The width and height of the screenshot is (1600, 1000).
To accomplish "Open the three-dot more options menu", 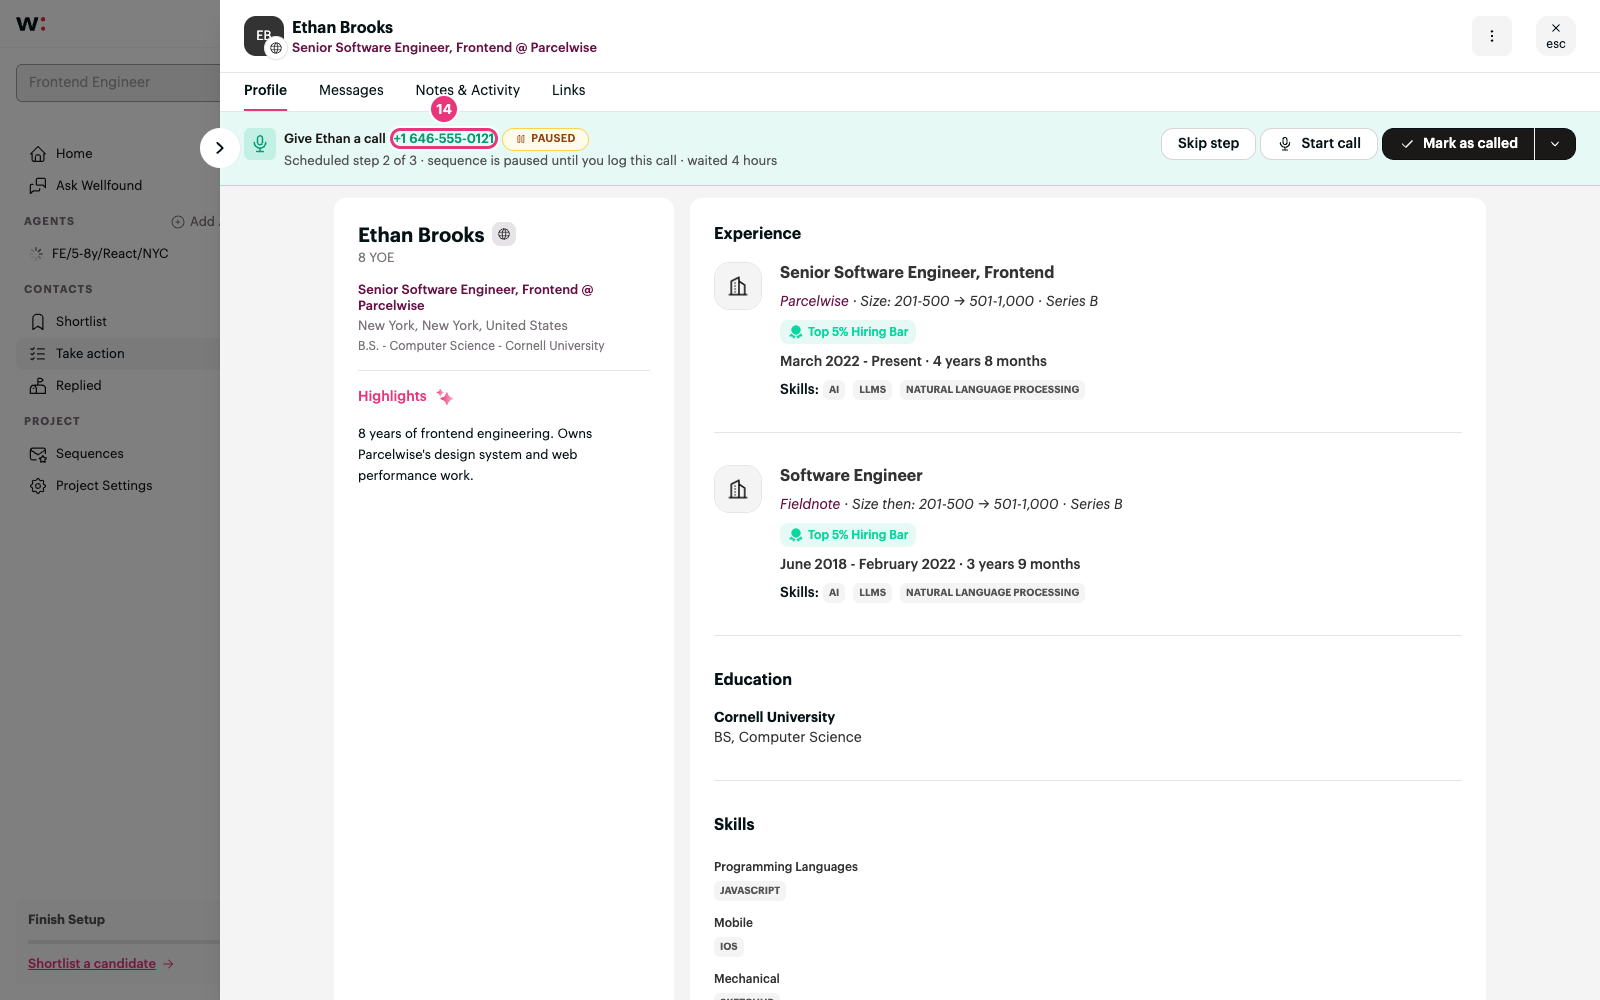I will click(x=1491, y=36).
